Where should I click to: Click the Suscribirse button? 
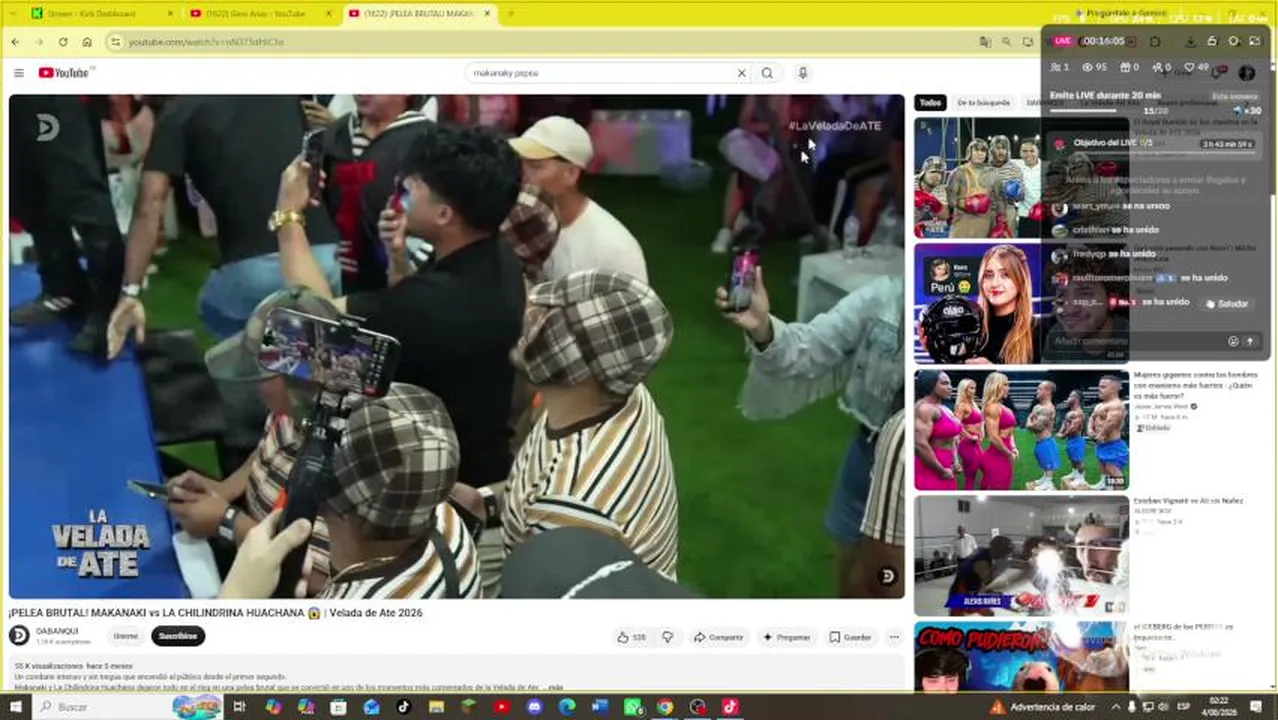[x=178, y=636]
